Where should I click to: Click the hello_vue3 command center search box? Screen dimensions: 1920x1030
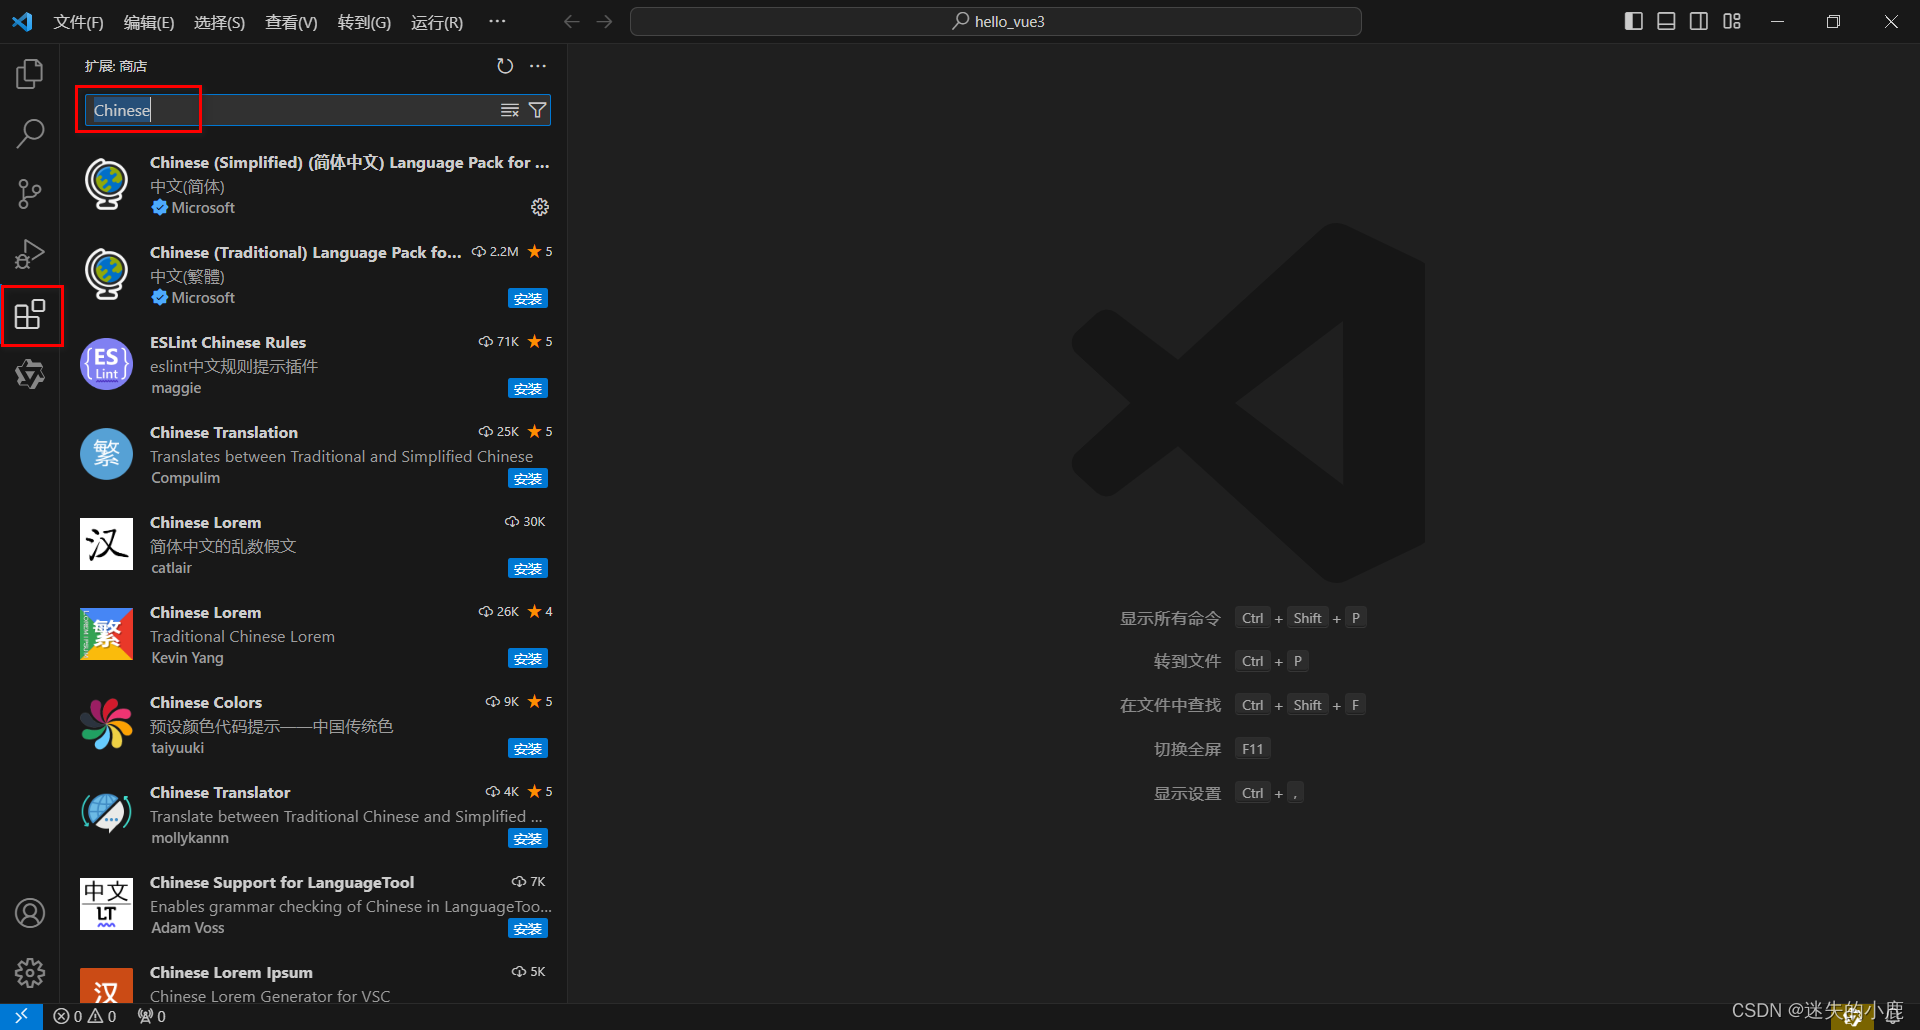coord(996,22)
